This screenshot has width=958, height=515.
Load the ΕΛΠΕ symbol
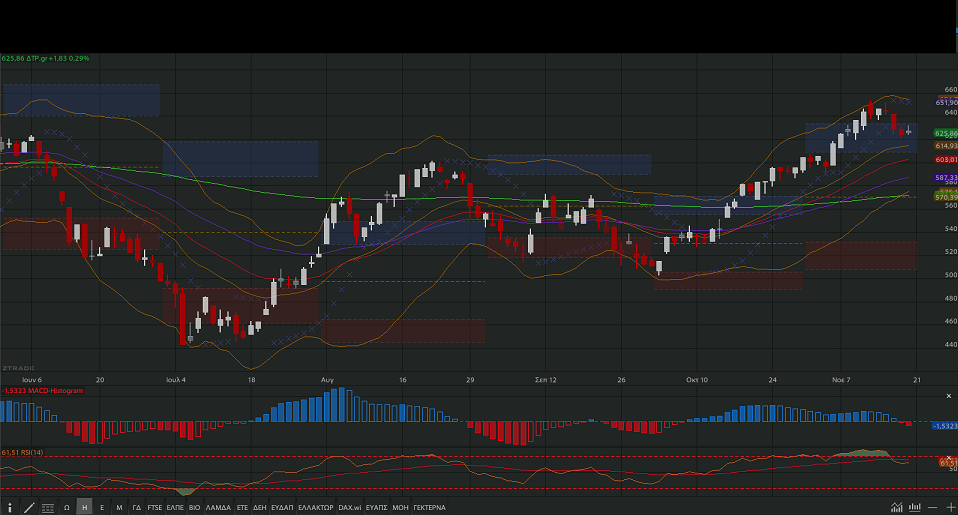pos(175,508)
